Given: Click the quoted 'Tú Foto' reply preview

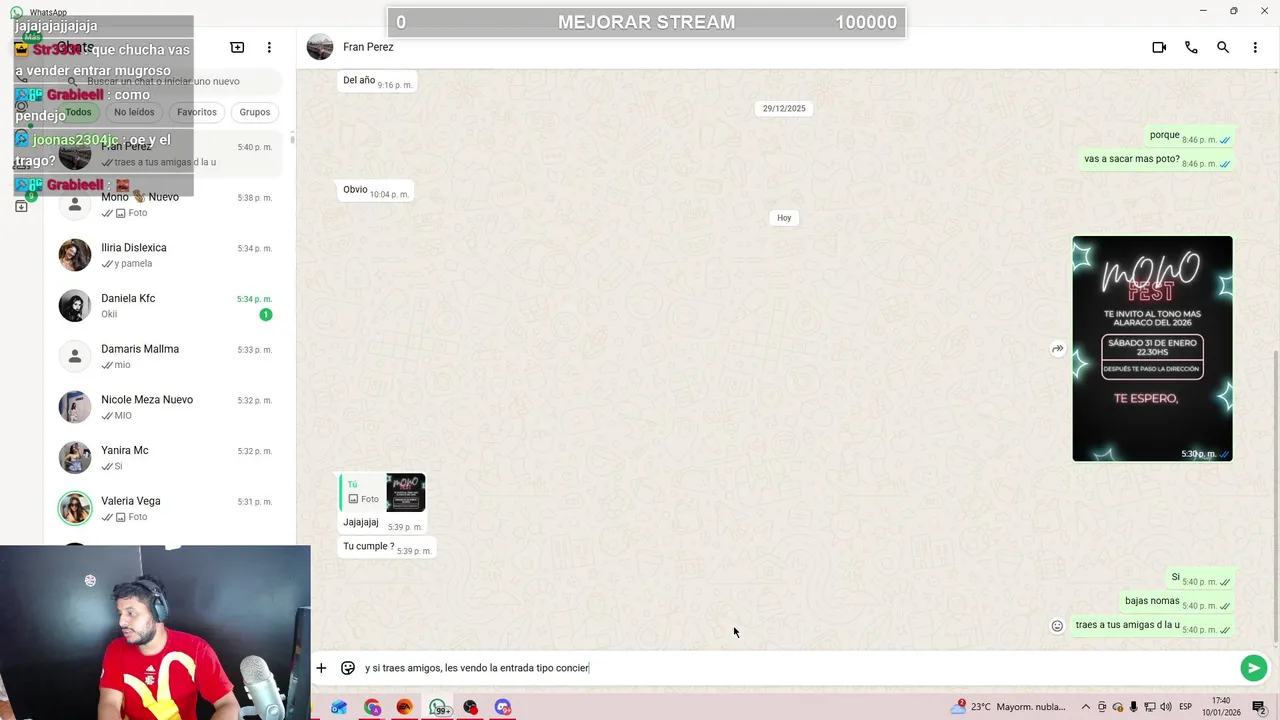Looking at the screenshot, I should 383,493.
